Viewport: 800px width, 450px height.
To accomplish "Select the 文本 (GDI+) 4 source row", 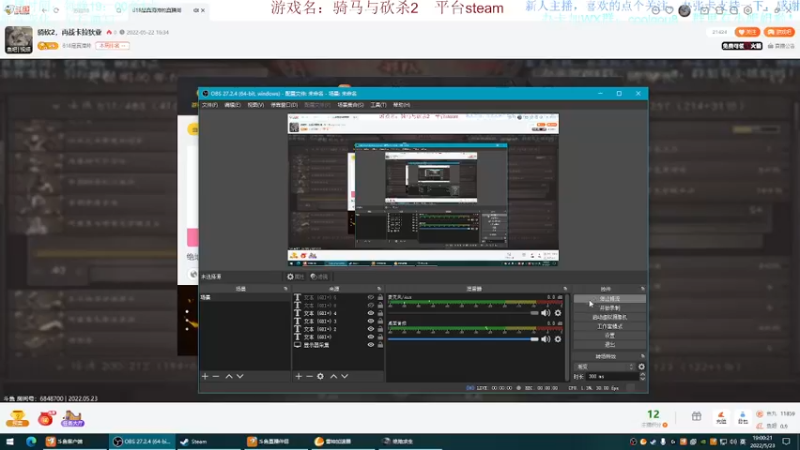I will 338,313.
